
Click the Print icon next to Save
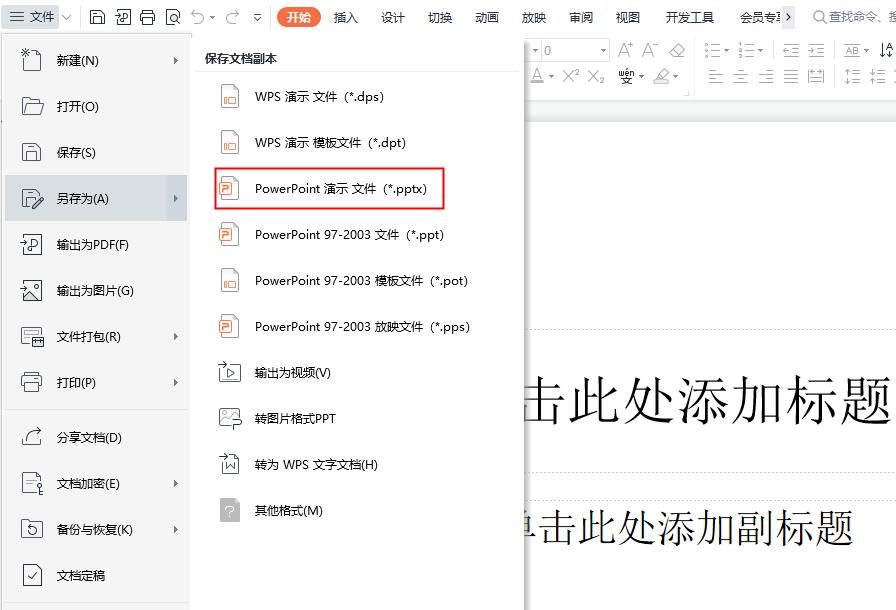point(147,17)
